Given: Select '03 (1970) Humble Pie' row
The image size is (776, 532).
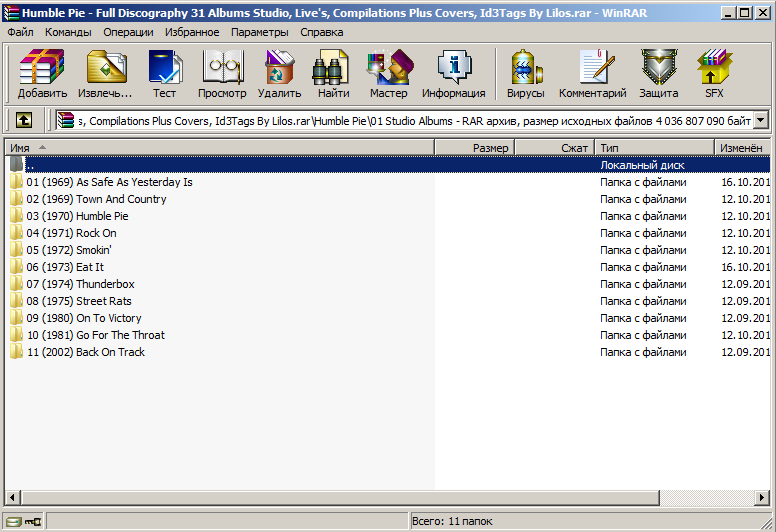Looking at the screenshot, I should 388,216.
